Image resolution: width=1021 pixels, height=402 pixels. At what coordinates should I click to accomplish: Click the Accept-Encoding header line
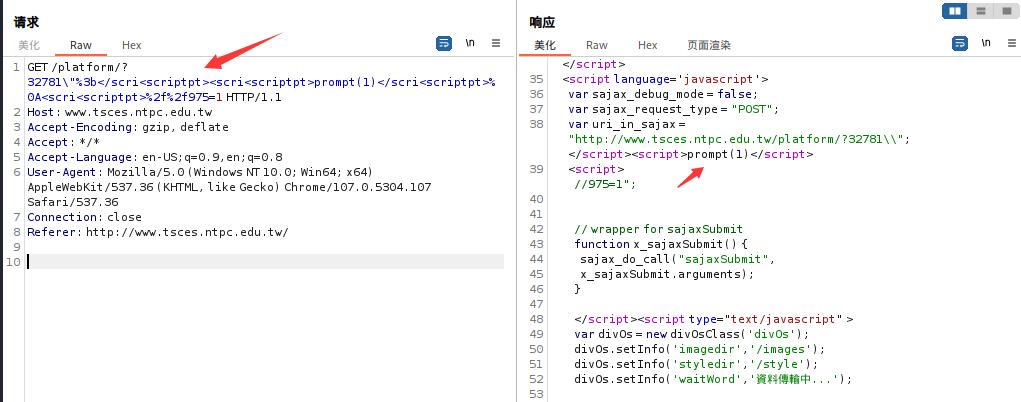point(128,127)
